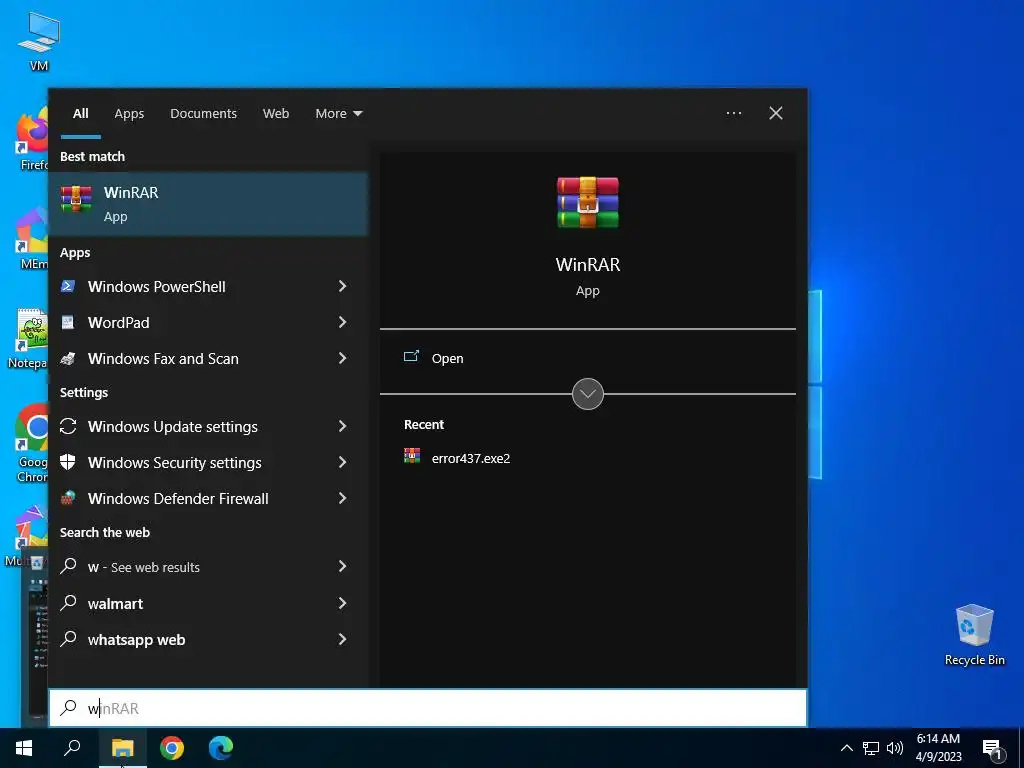Click the Open link for WinRAR

(x=447, y=359)
